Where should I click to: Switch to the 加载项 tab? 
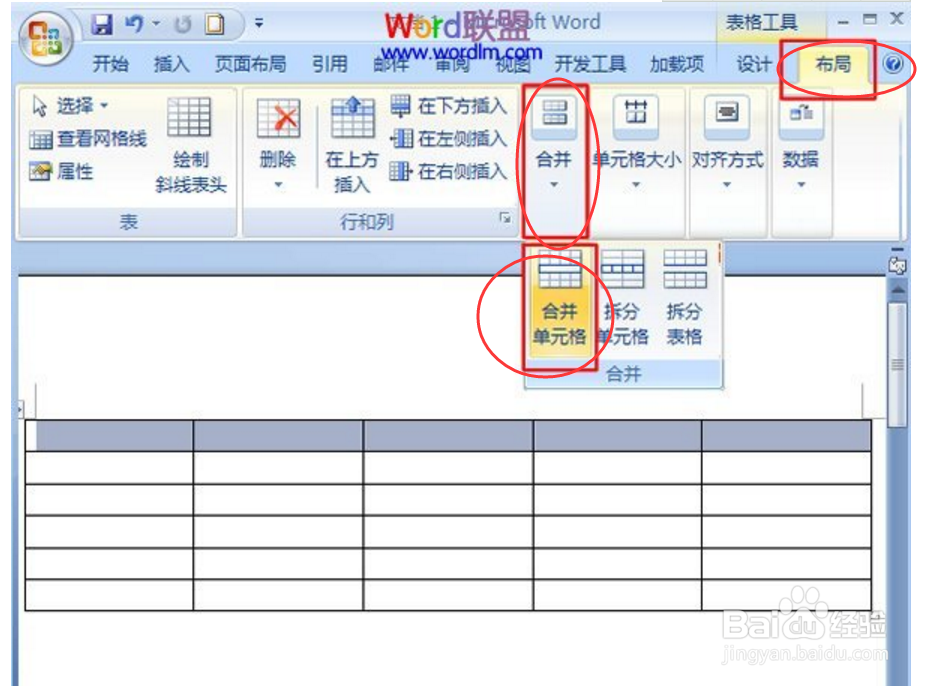(677, 64)
